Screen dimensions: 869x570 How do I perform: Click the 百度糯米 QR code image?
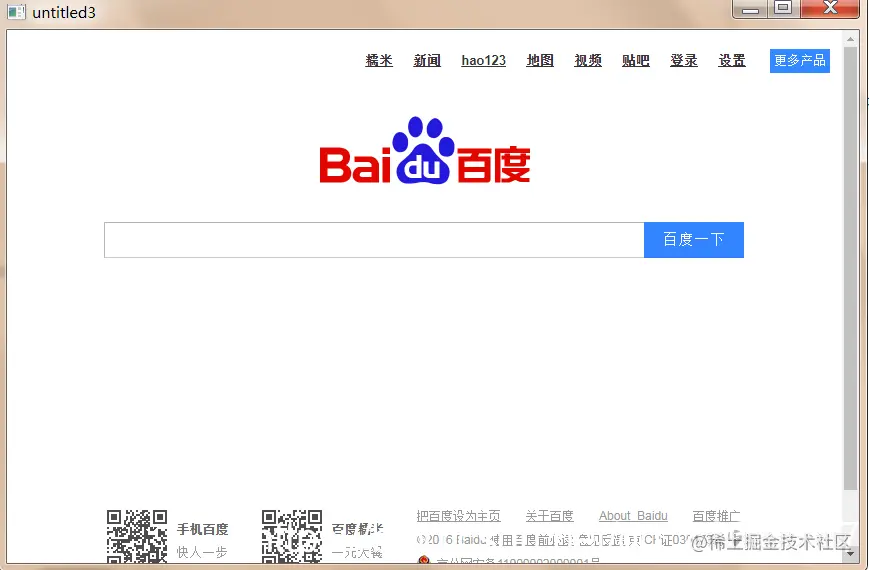292,537
